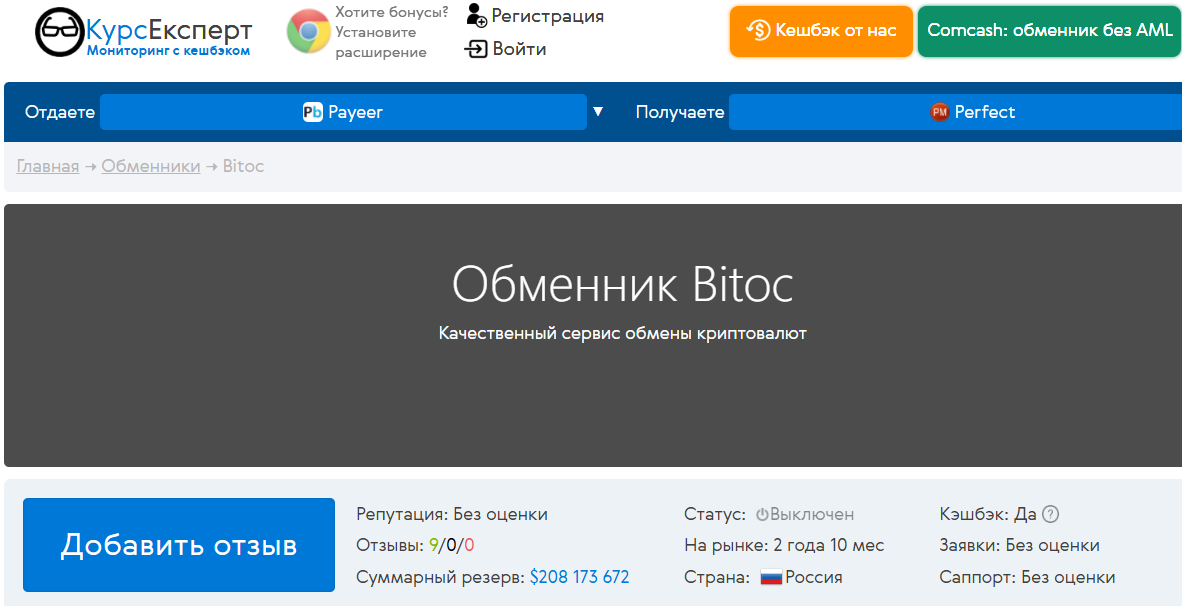Click the Добавить отзыв button

click(x=178, y=545)
